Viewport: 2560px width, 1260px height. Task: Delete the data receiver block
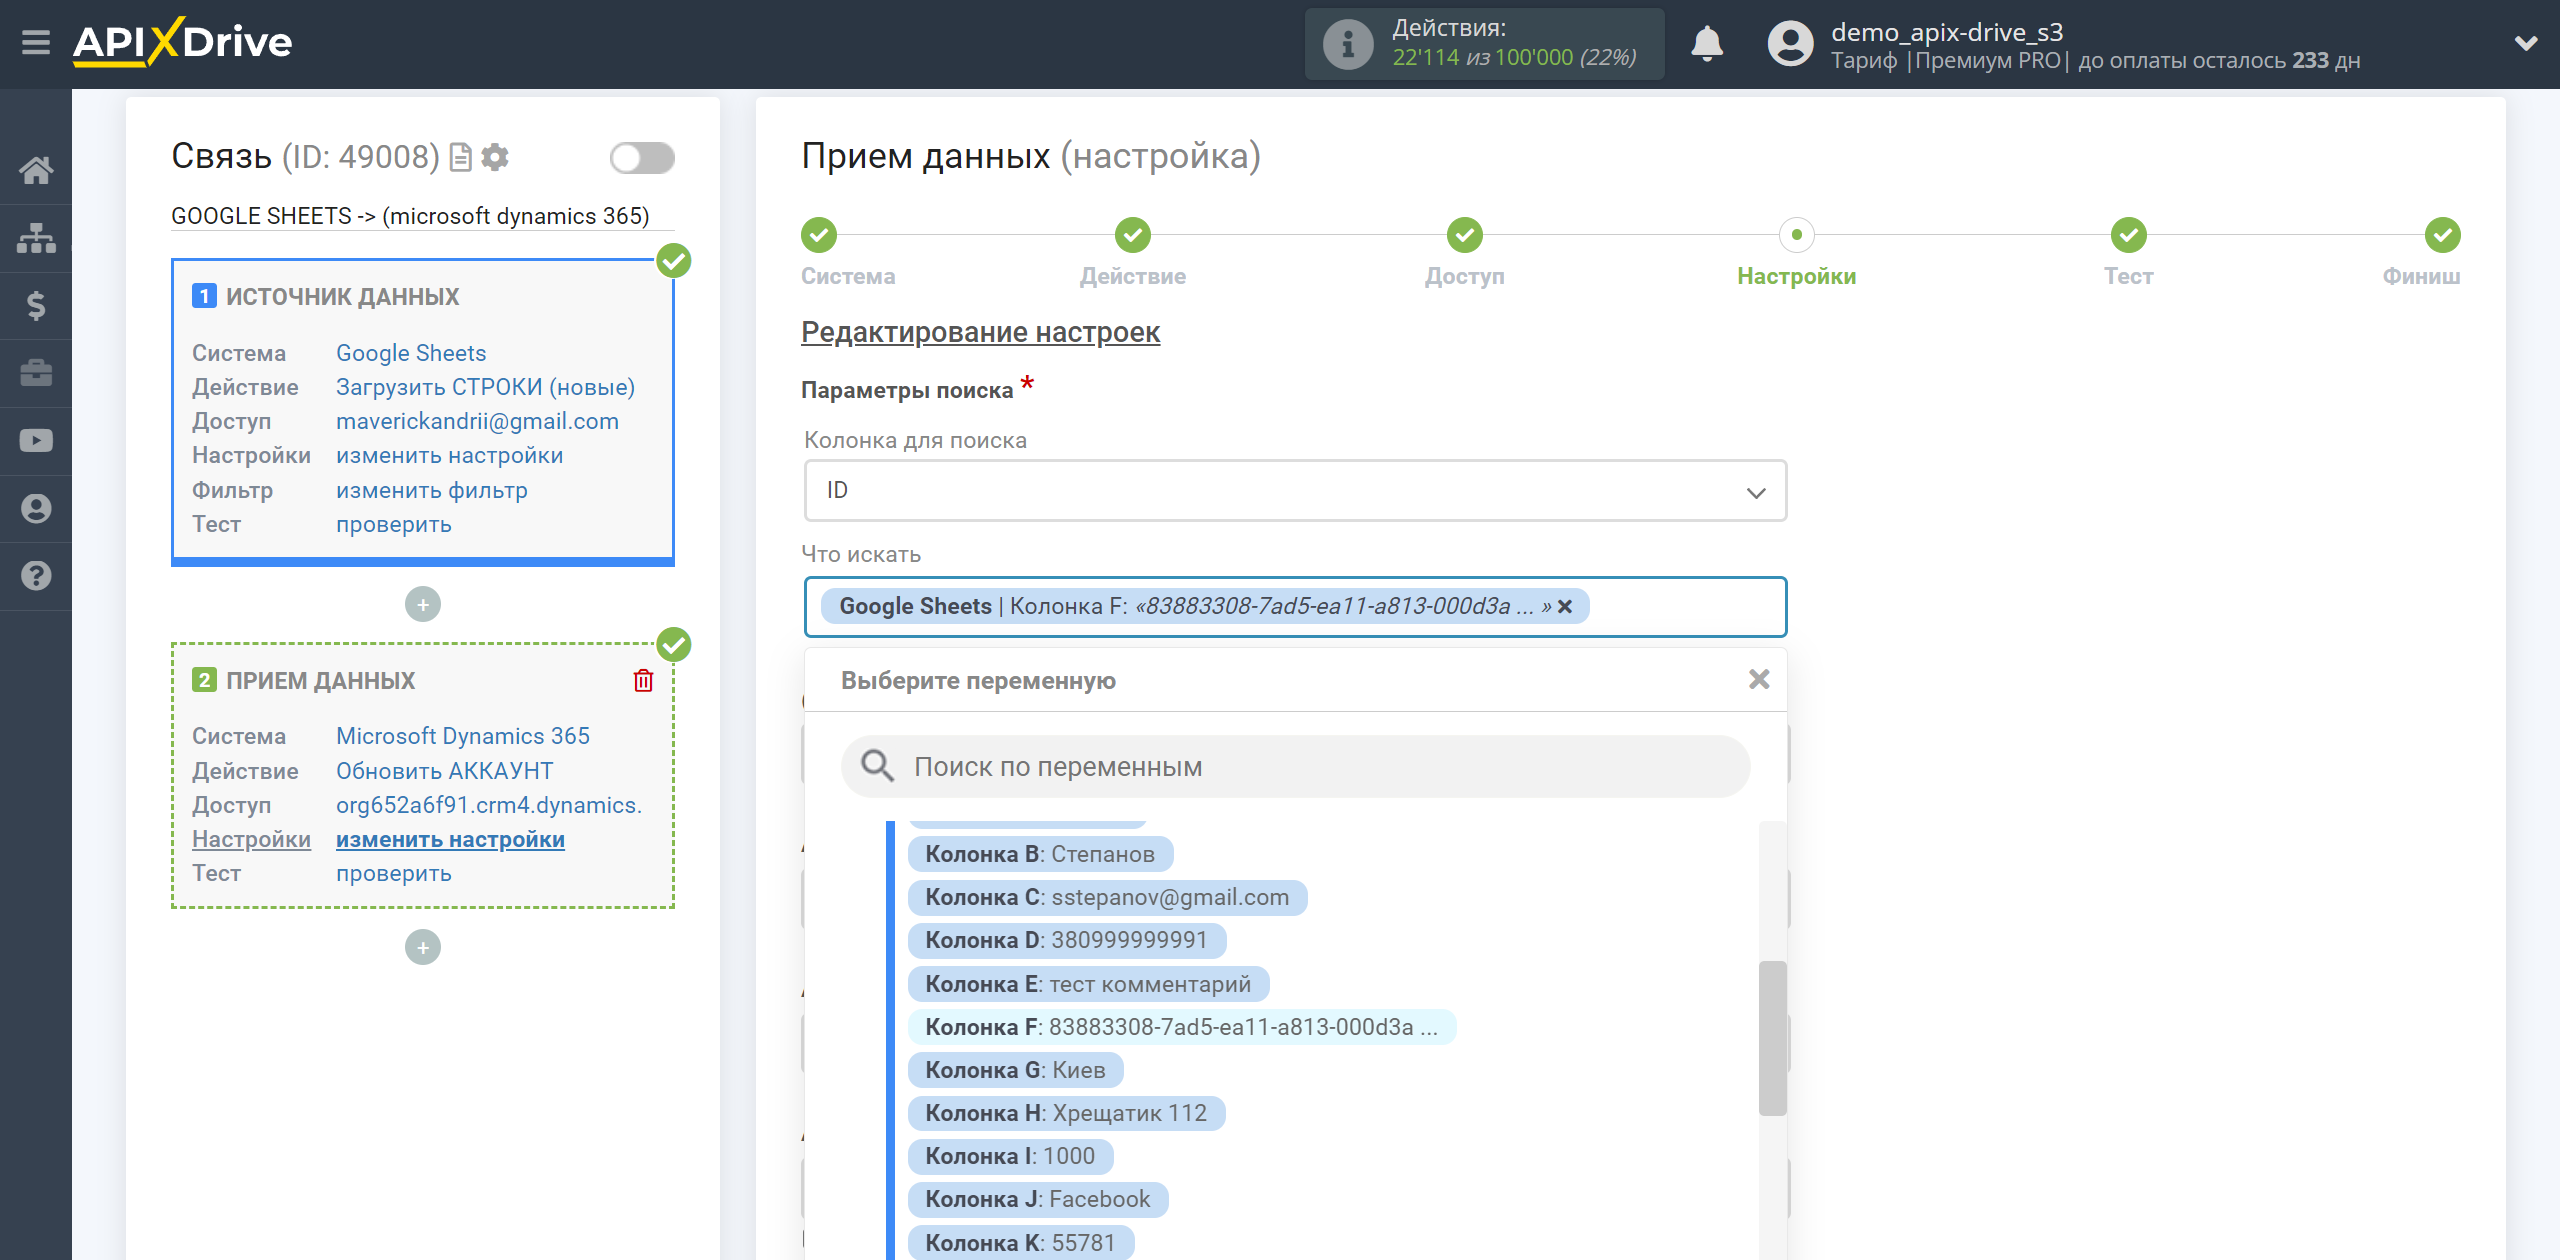point(643,681)
